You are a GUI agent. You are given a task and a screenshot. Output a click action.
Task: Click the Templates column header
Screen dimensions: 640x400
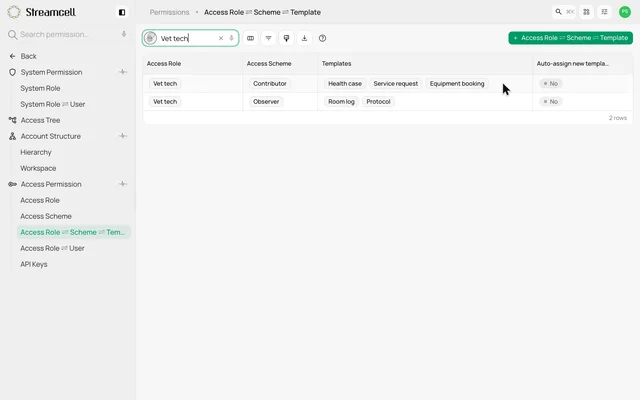tap(336, 63)
